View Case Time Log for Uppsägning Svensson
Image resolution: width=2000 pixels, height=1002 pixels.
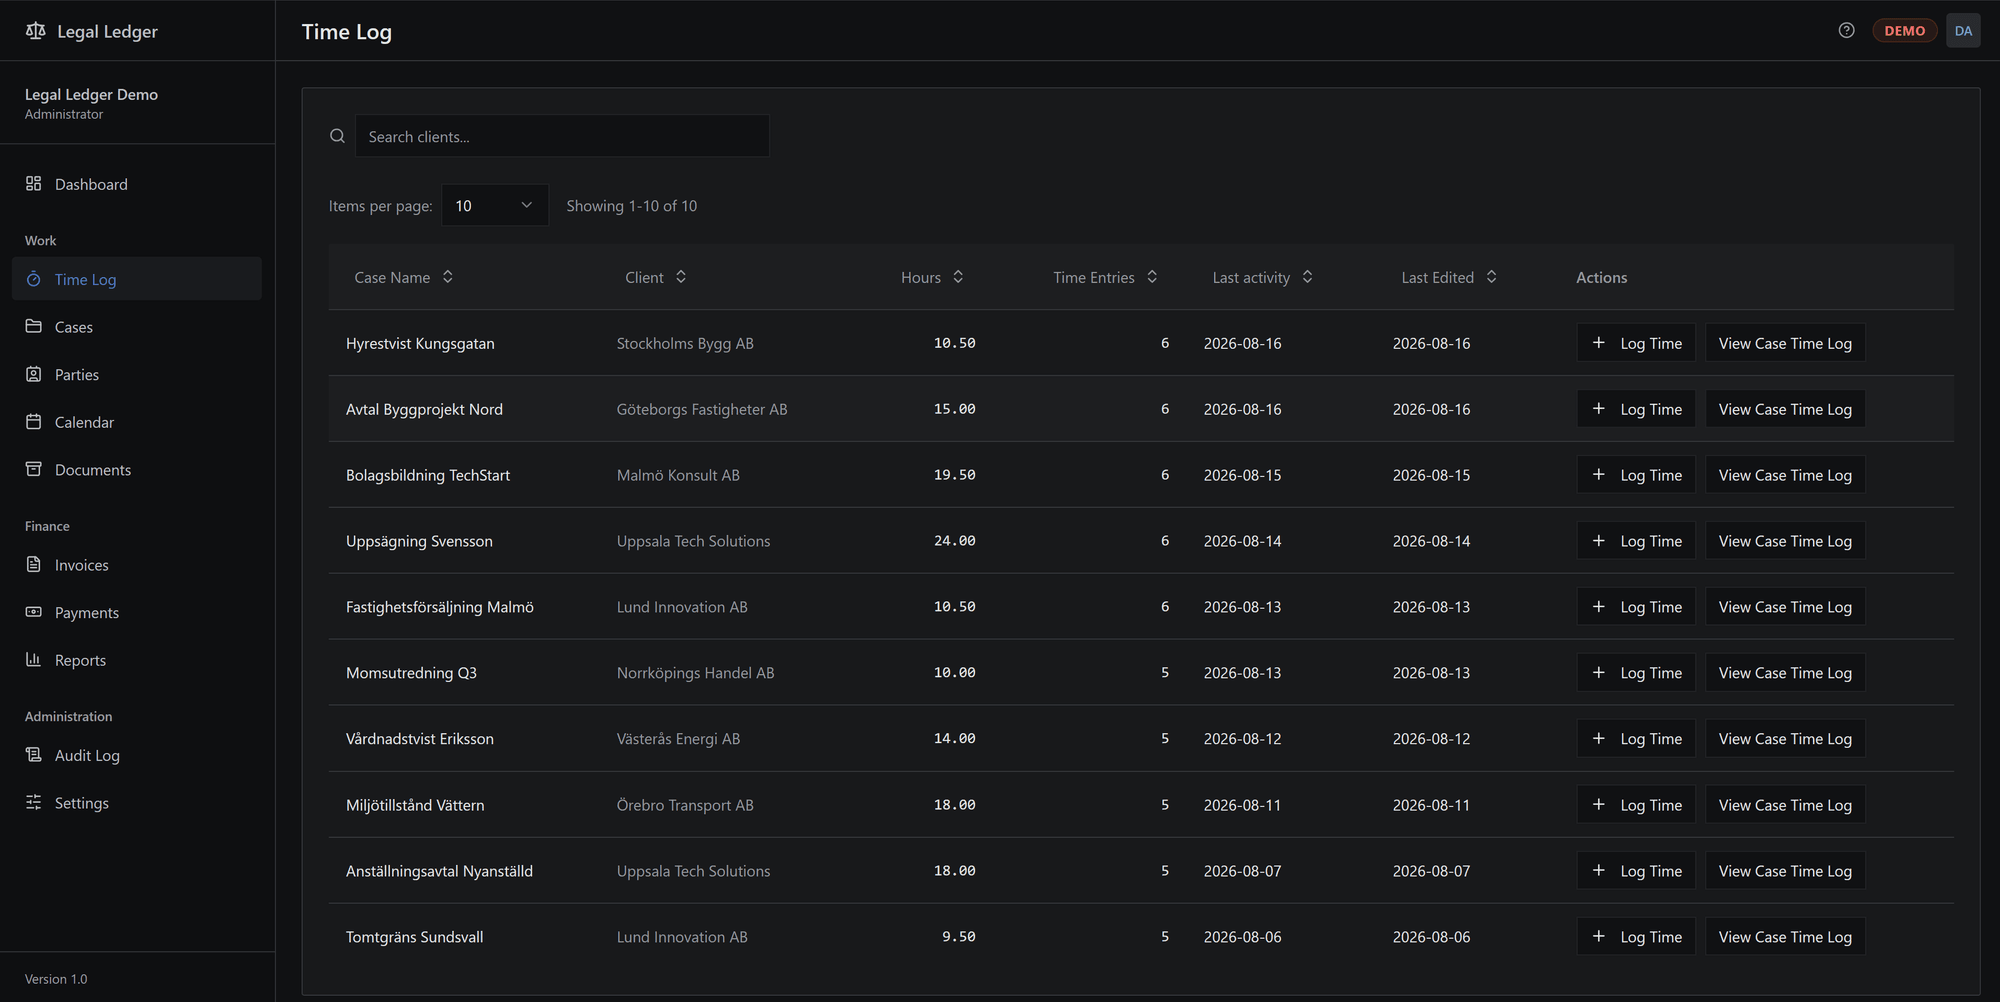(1785, 541)
